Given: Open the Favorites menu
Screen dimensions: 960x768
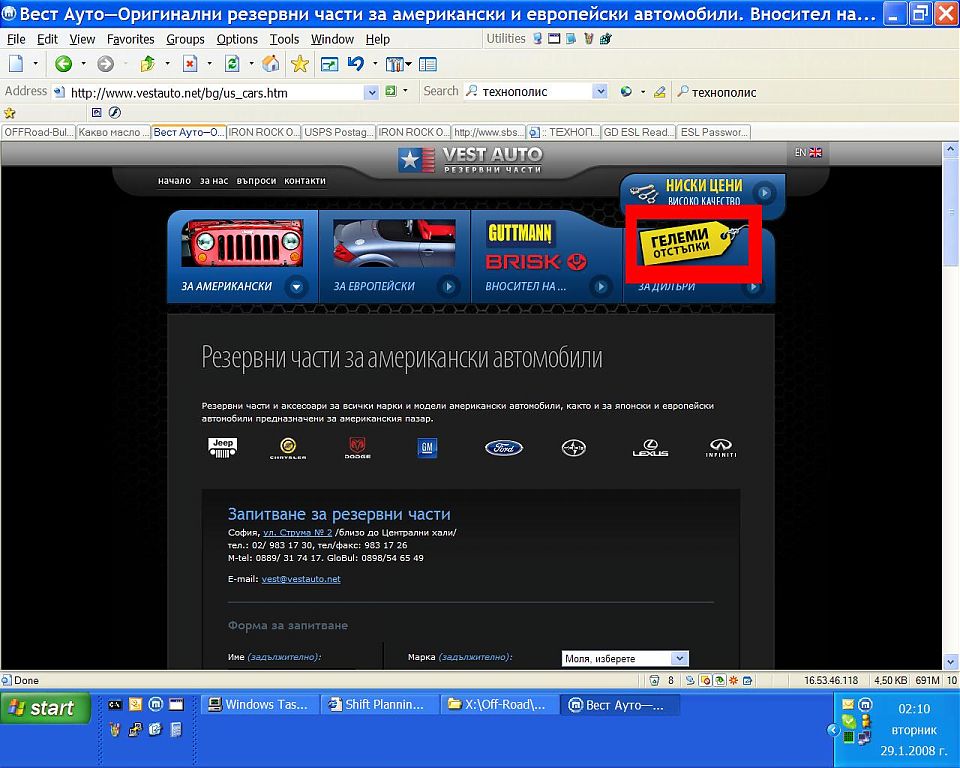Looking at the screenshot, I should pyautogui.click(x=130, y=39).
